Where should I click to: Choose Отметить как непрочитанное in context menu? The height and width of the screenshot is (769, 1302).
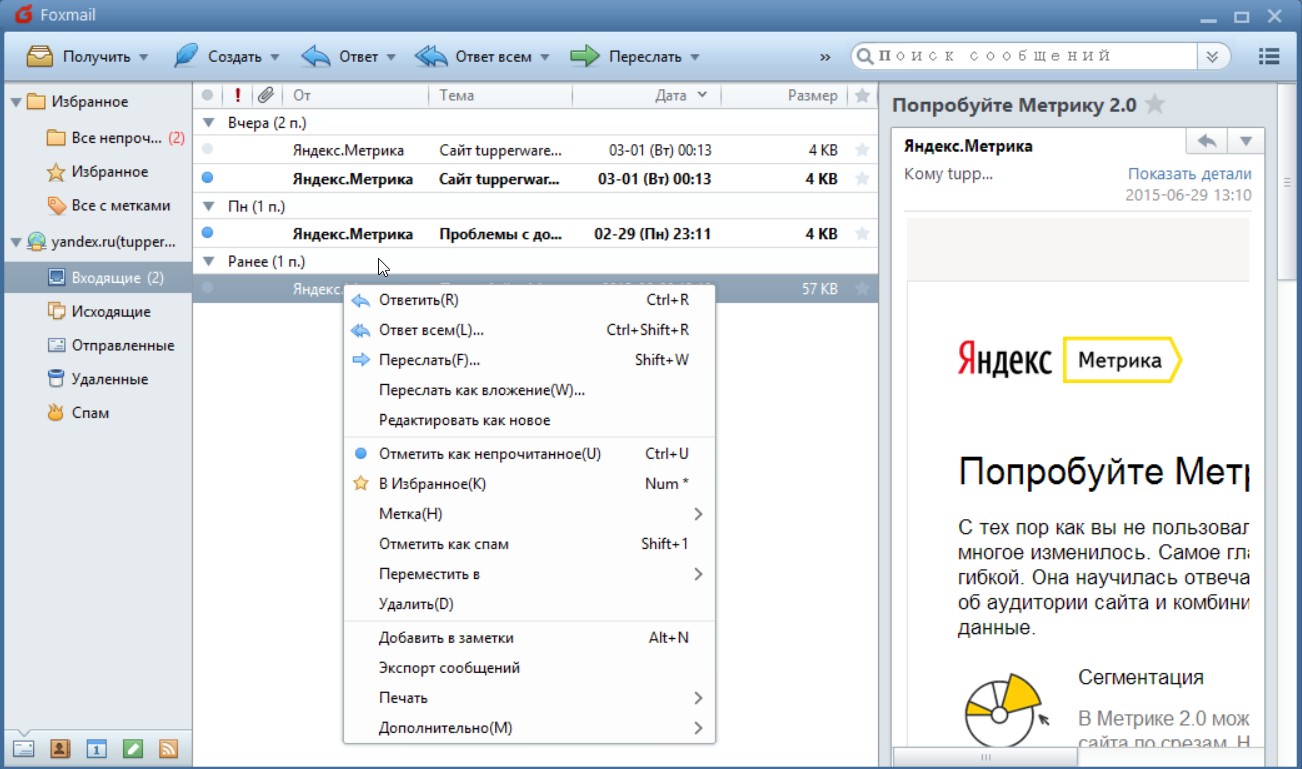(x=530, y=454)
